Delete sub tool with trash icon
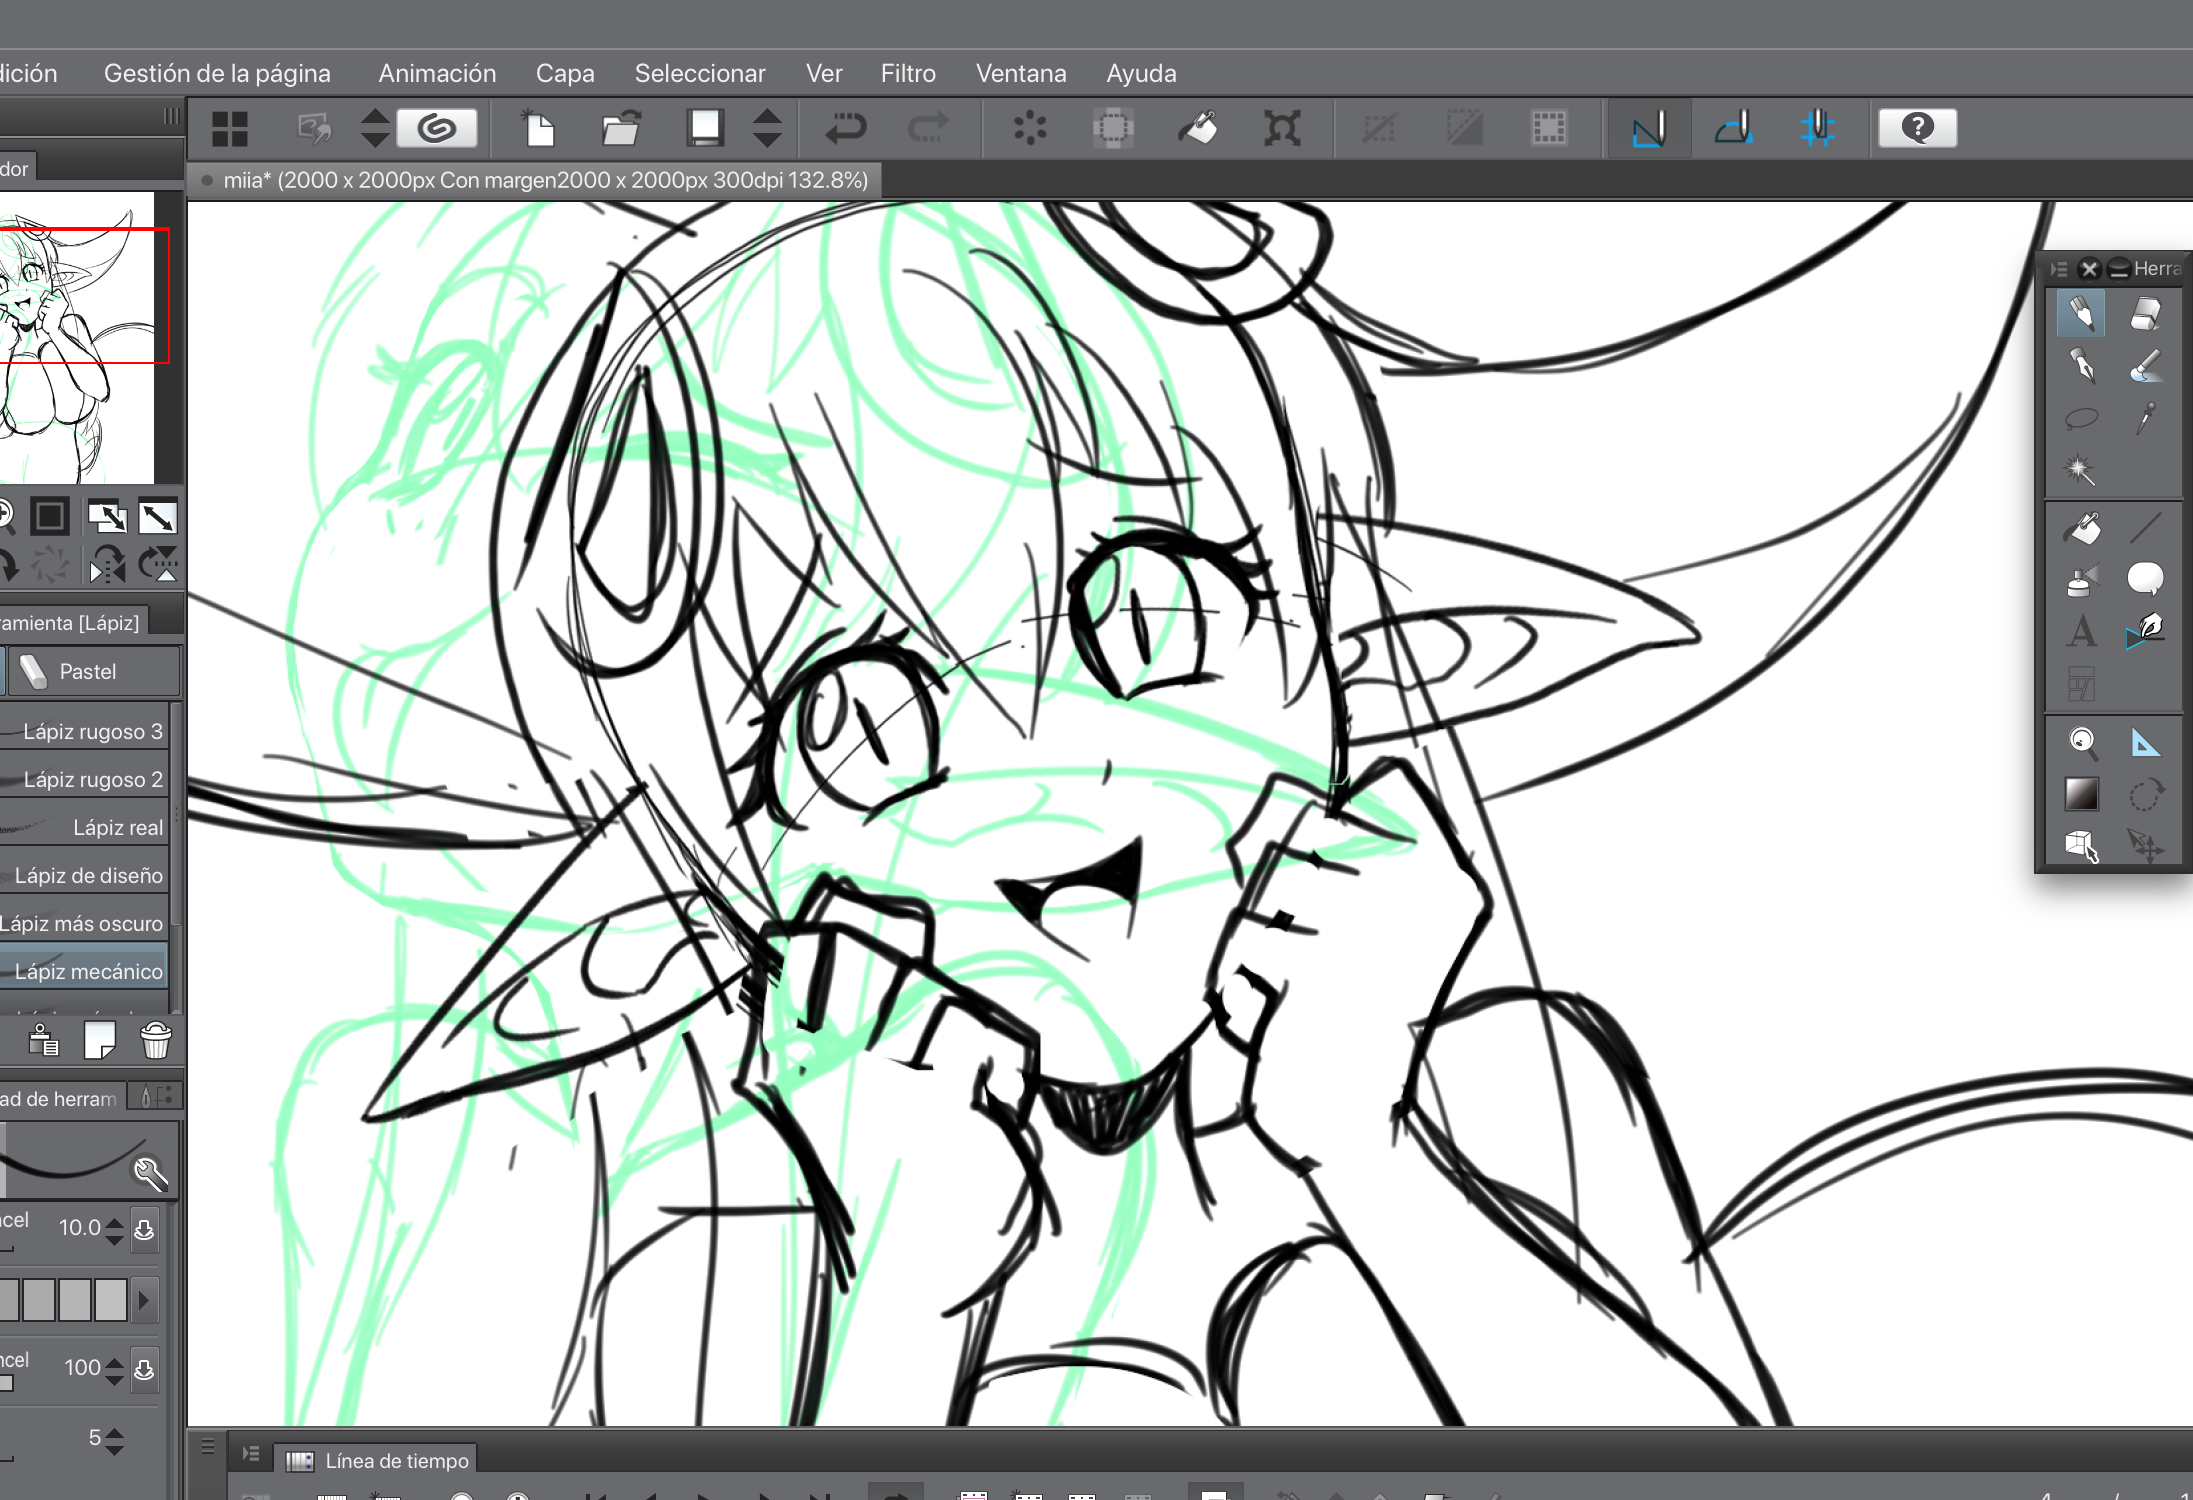 pos(156,1041)
